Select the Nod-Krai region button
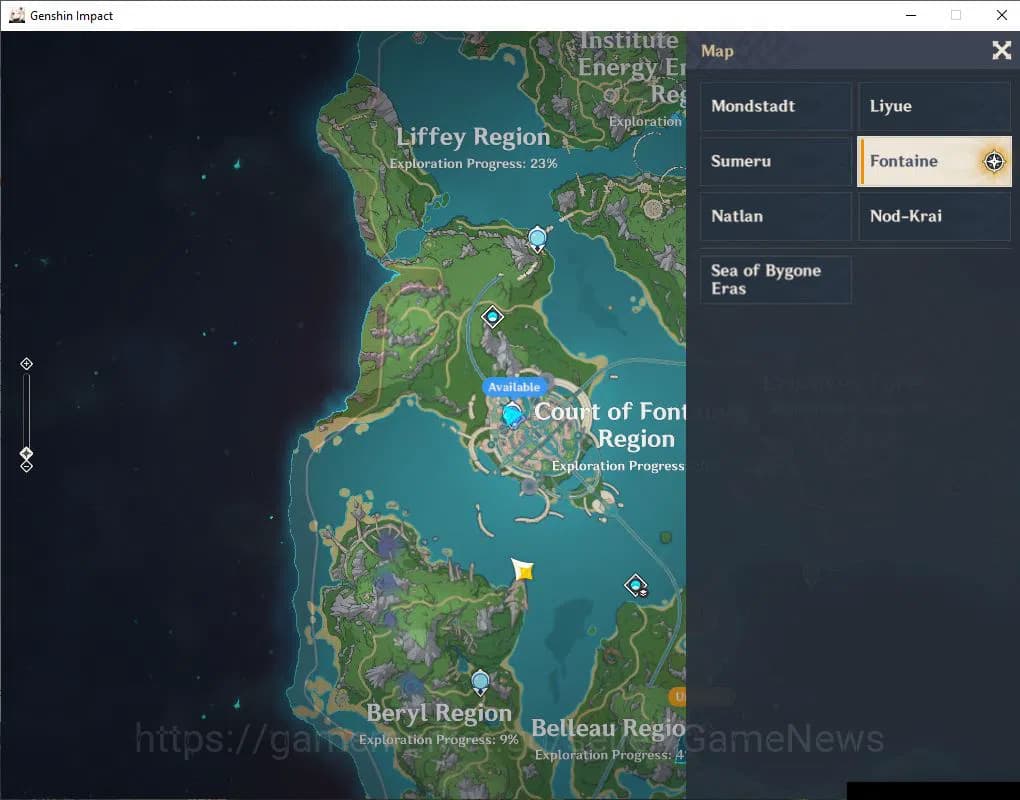This screenshot has width=1020, height=800. (934, 216)
